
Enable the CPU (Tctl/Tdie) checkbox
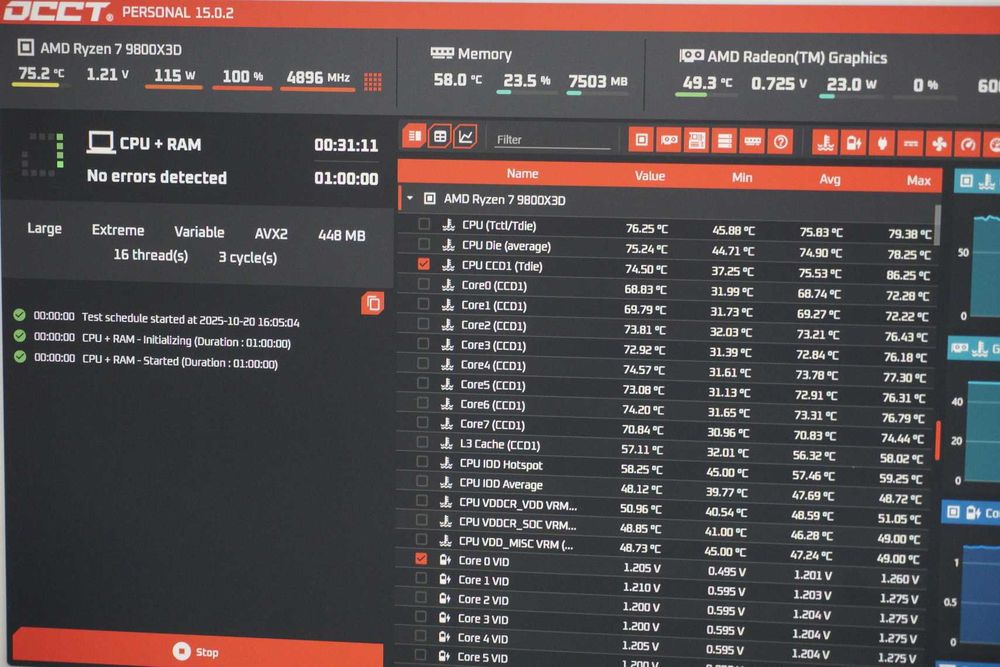click(x=424, y=224)
